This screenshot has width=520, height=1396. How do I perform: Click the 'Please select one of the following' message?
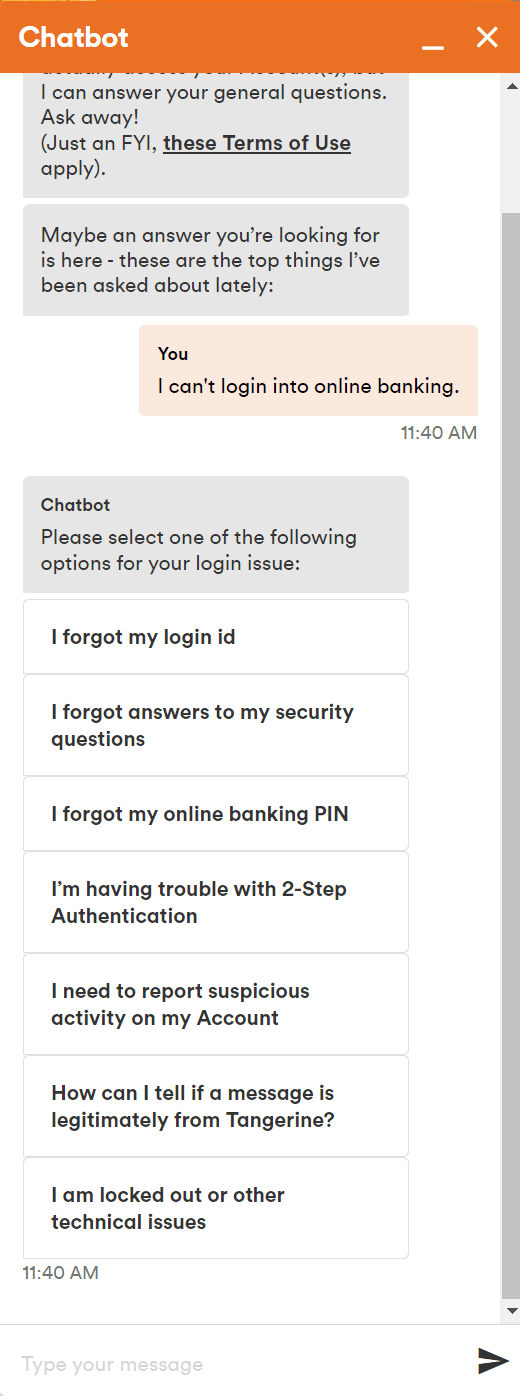point(216,534)
